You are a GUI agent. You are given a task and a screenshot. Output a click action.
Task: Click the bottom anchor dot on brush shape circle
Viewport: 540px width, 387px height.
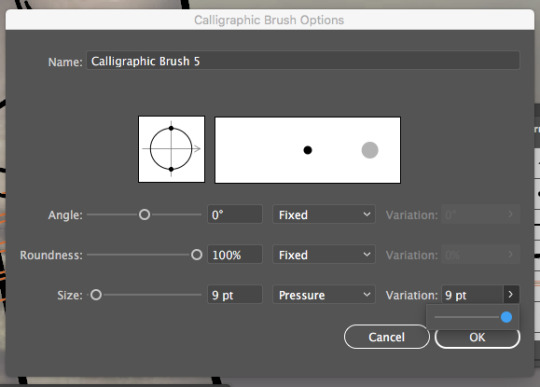click(x=171, y=169)
